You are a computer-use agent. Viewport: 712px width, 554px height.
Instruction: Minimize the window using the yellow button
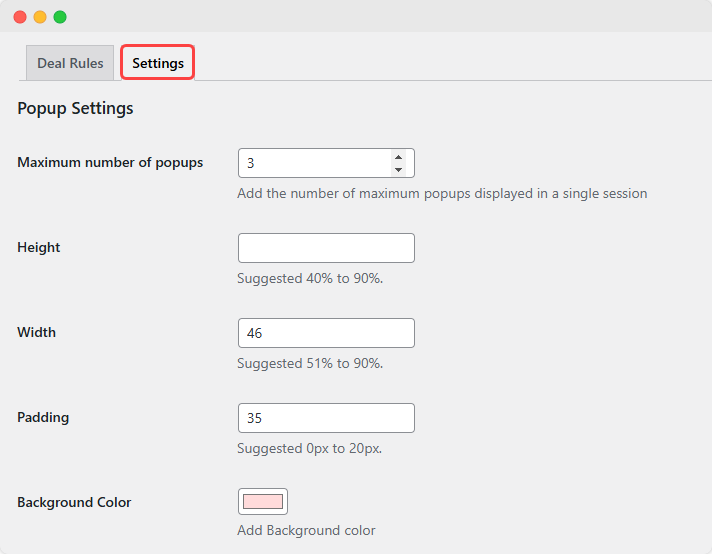[40, 17]
